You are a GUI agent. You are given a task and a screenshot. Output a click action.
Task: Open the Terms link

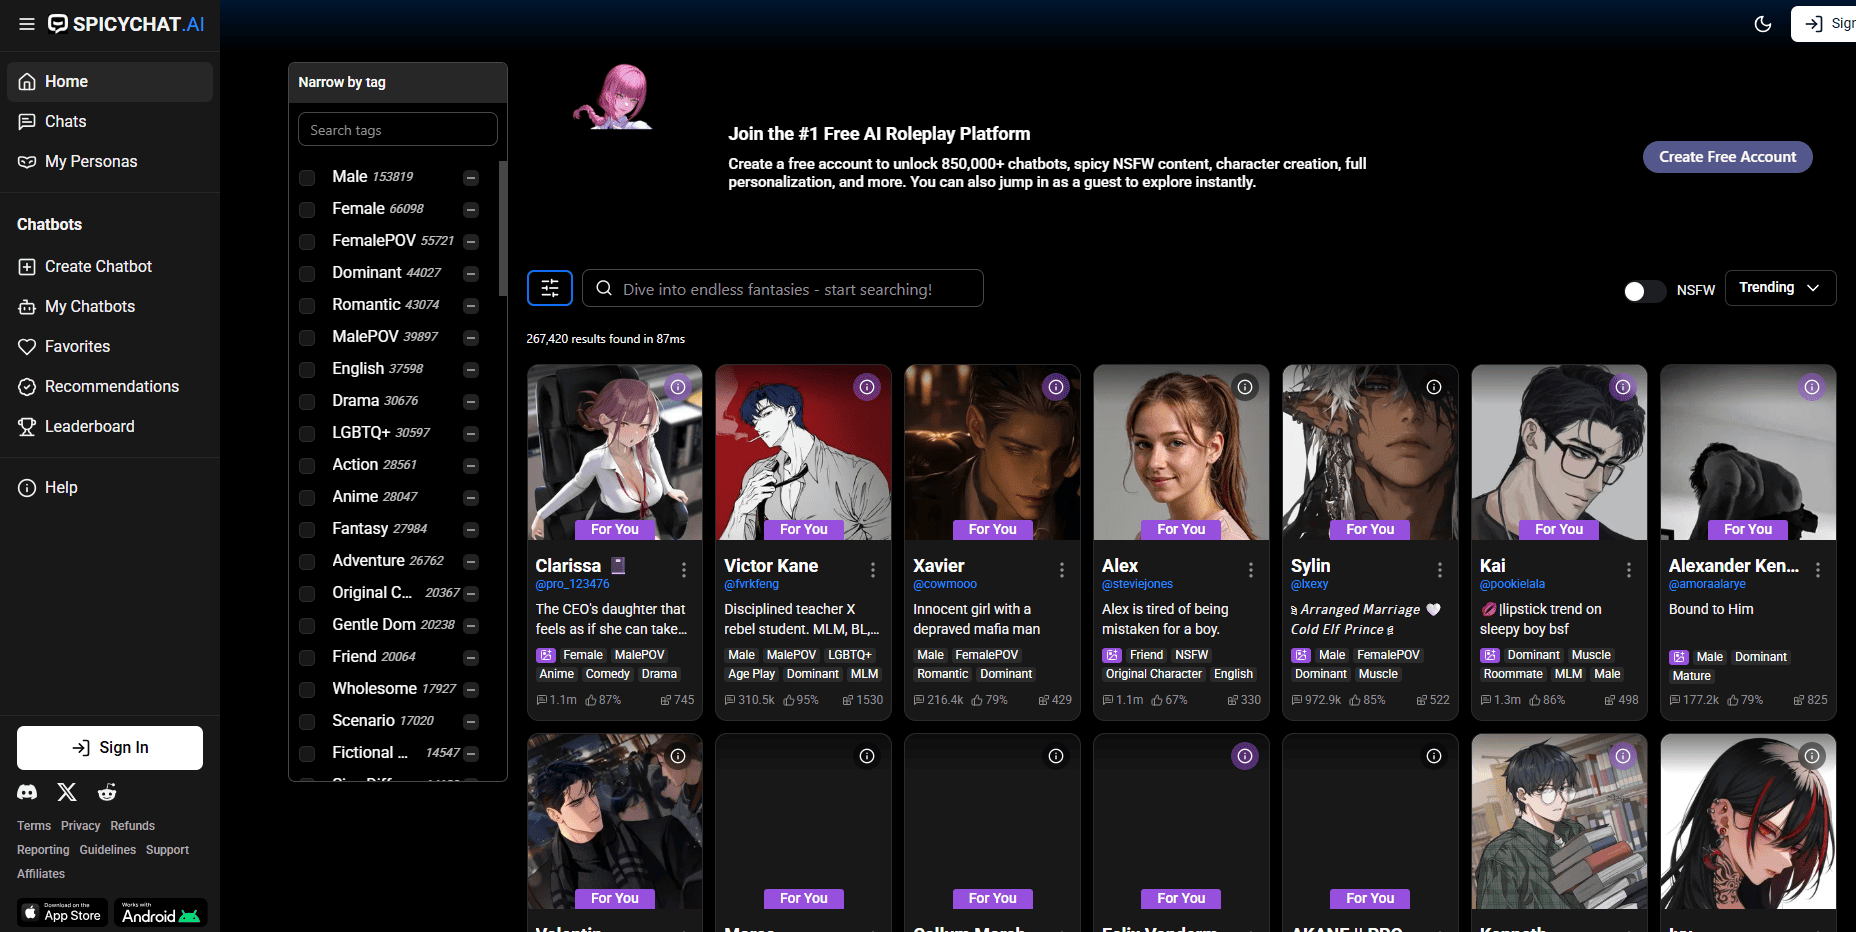click(34, 826)
